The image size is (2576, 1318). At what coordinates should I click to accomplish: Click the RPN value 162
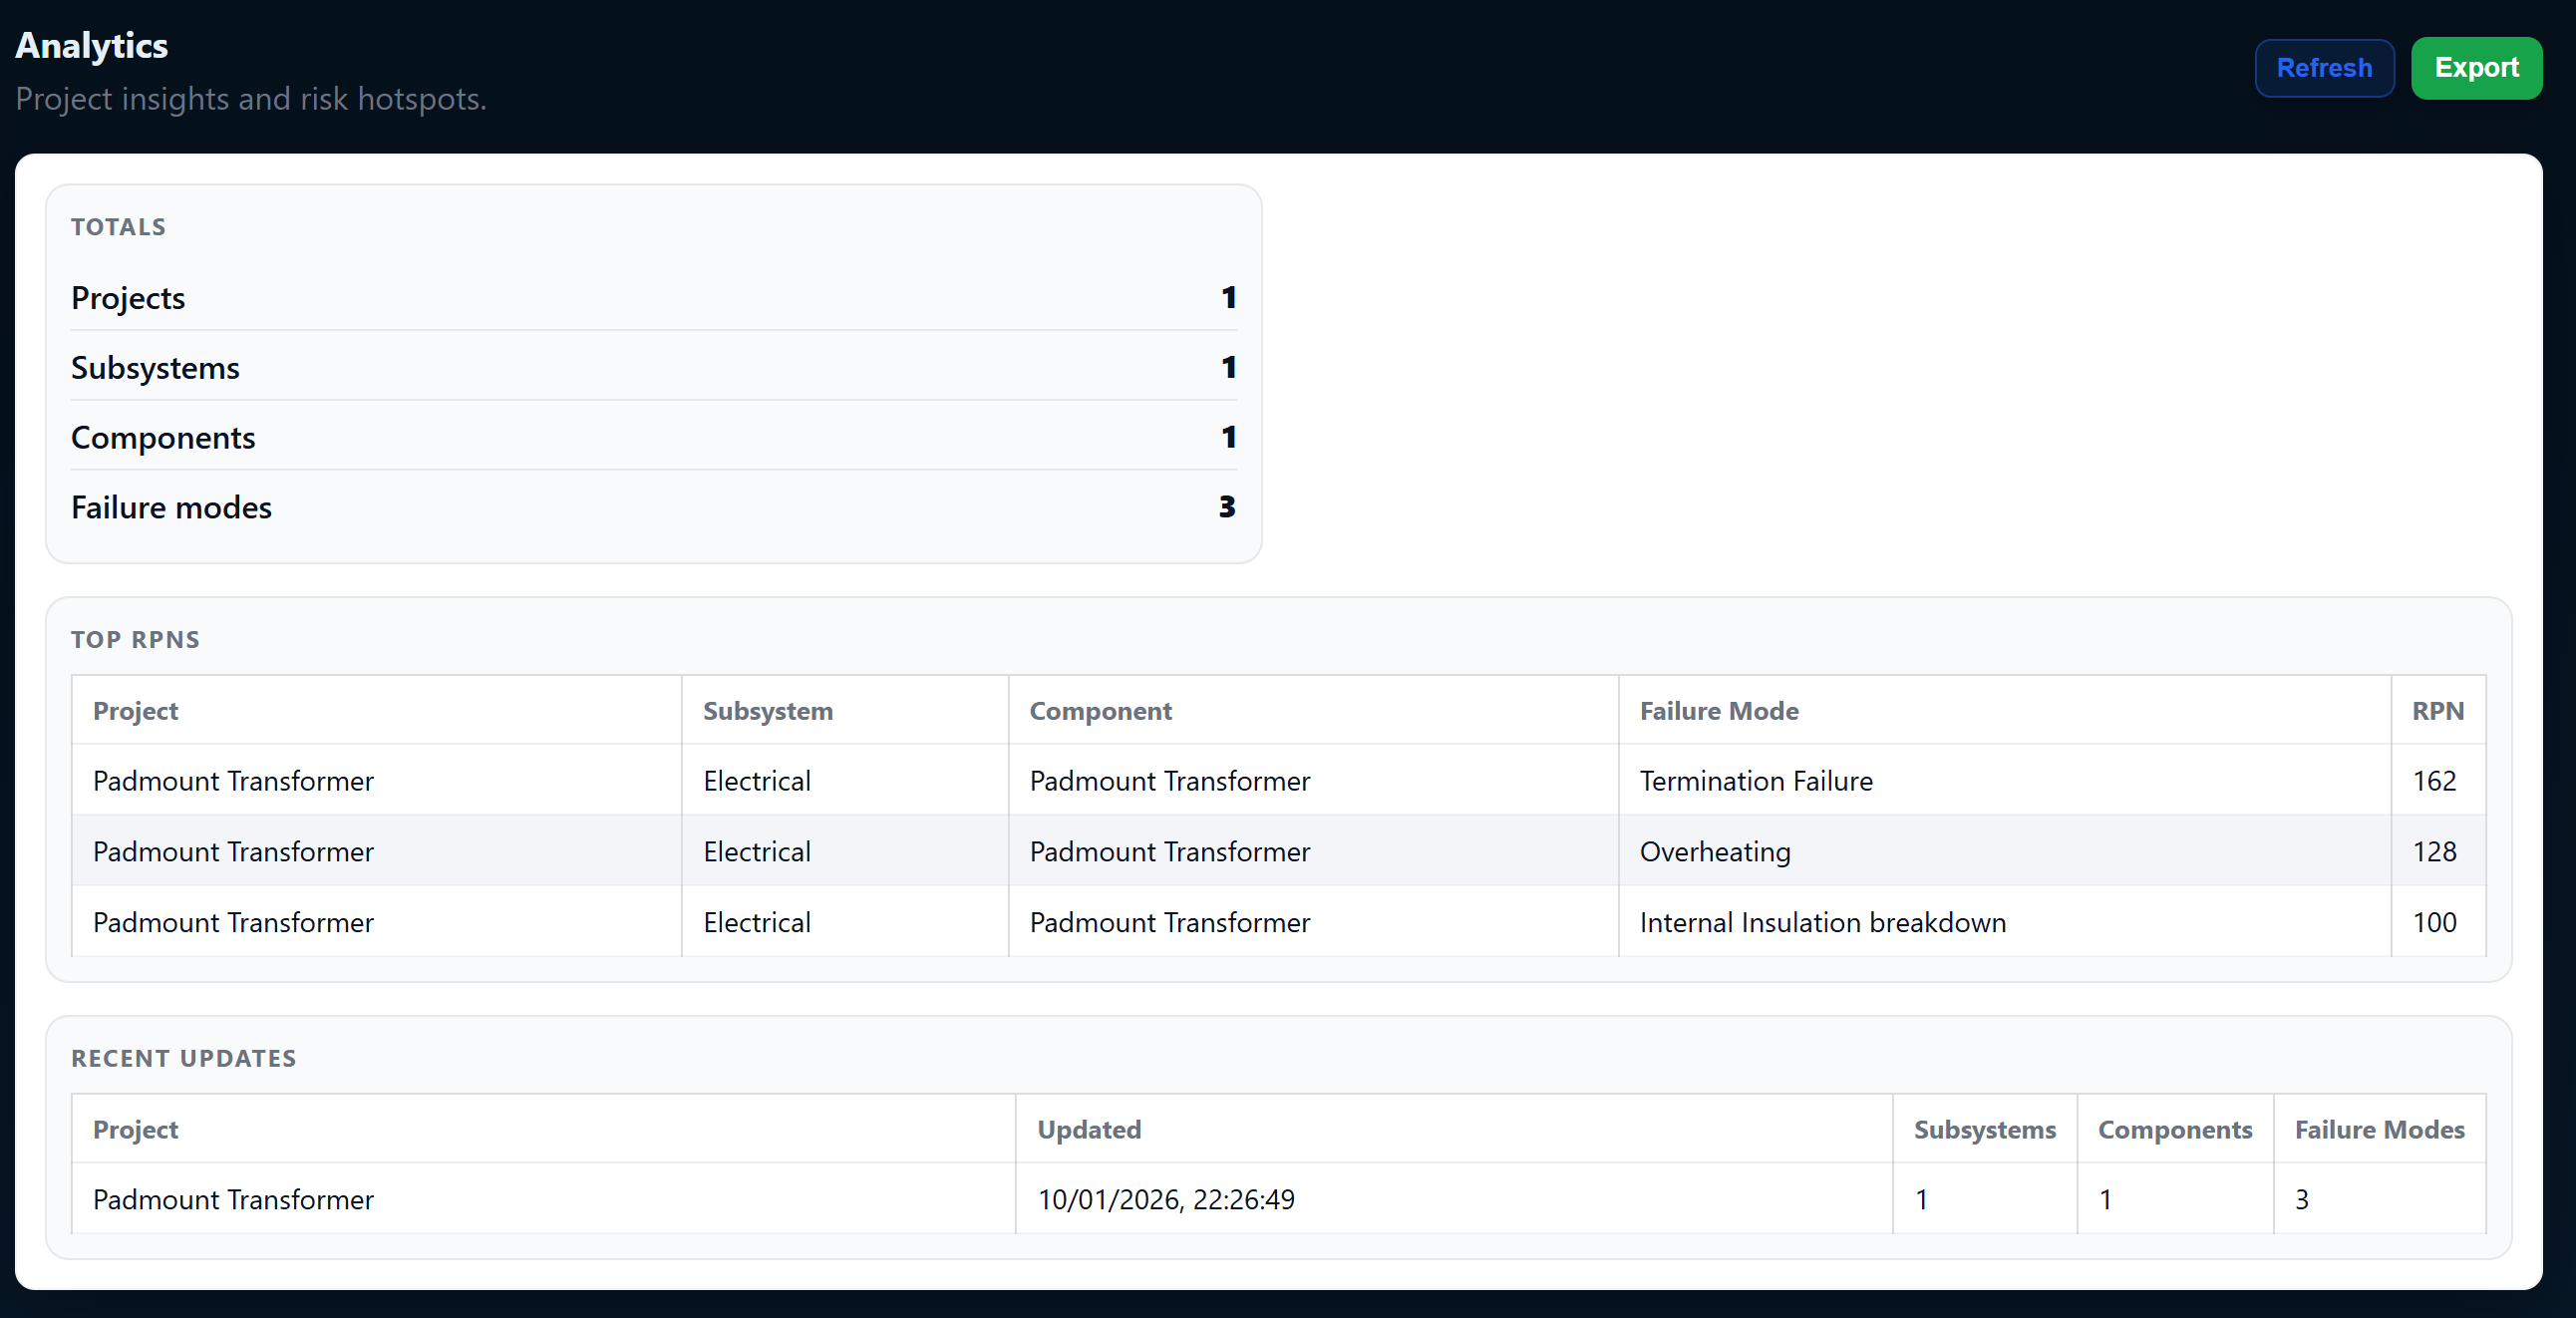click(x=2435, y=781)
